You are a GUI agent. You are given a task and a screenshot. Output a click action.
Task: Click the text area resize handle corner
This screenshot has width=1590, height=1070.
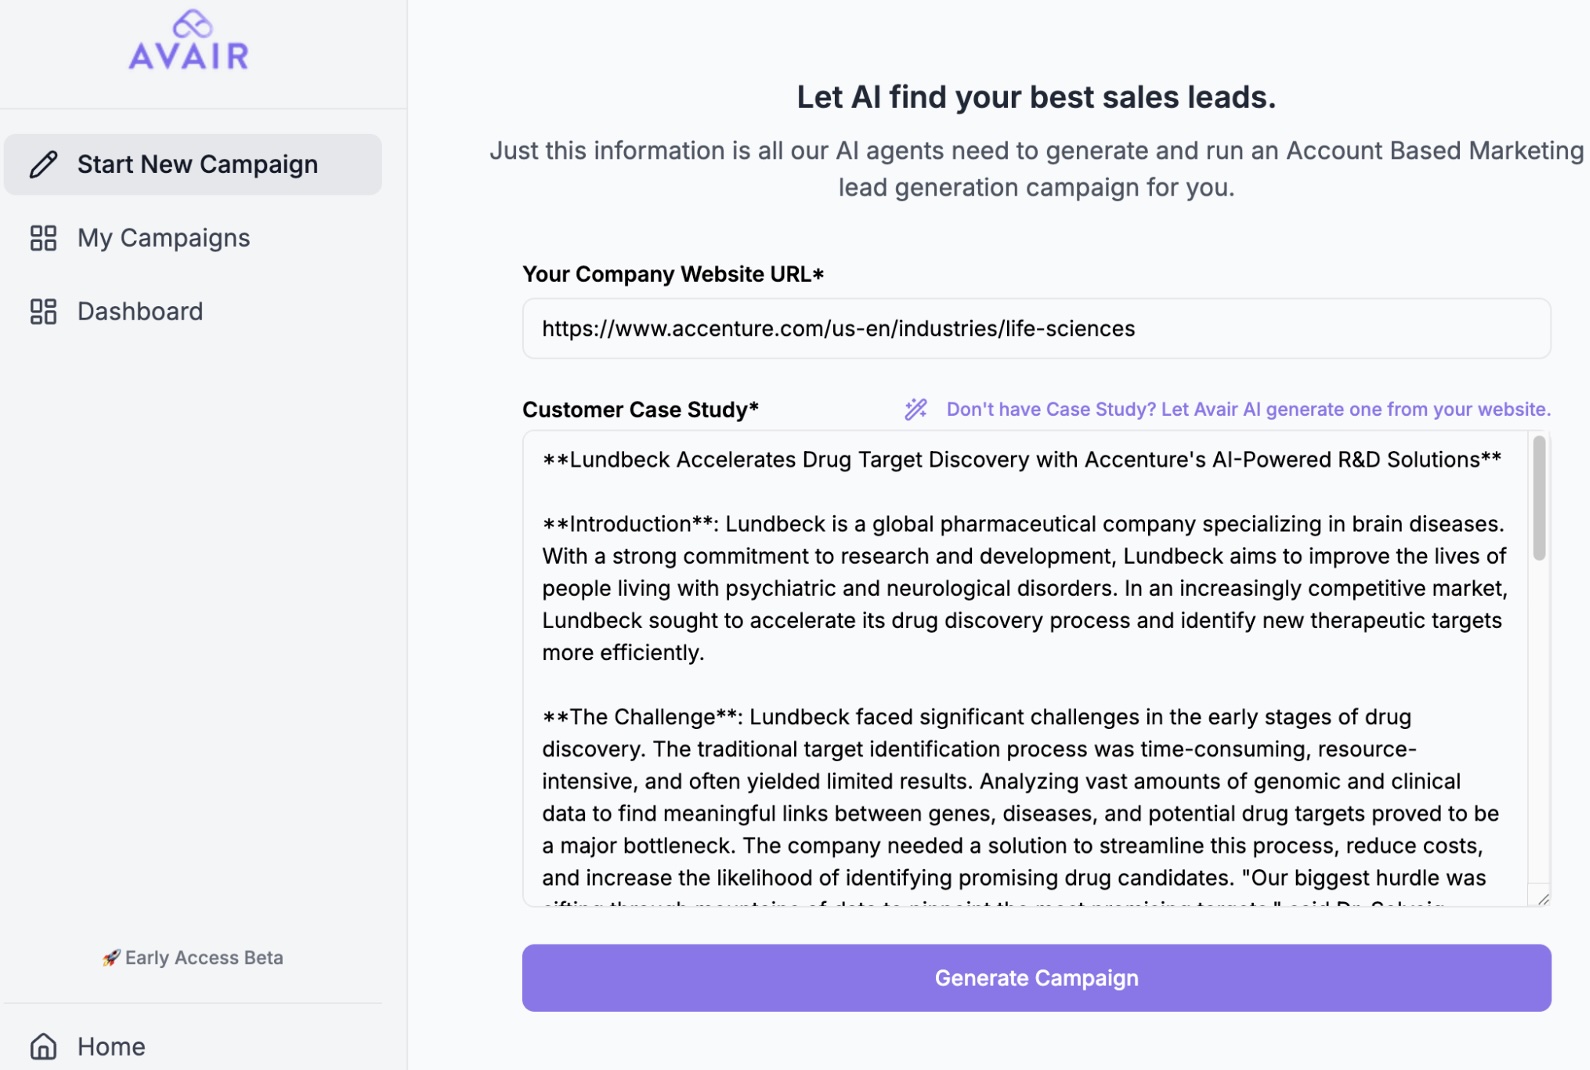[1543, 899]
